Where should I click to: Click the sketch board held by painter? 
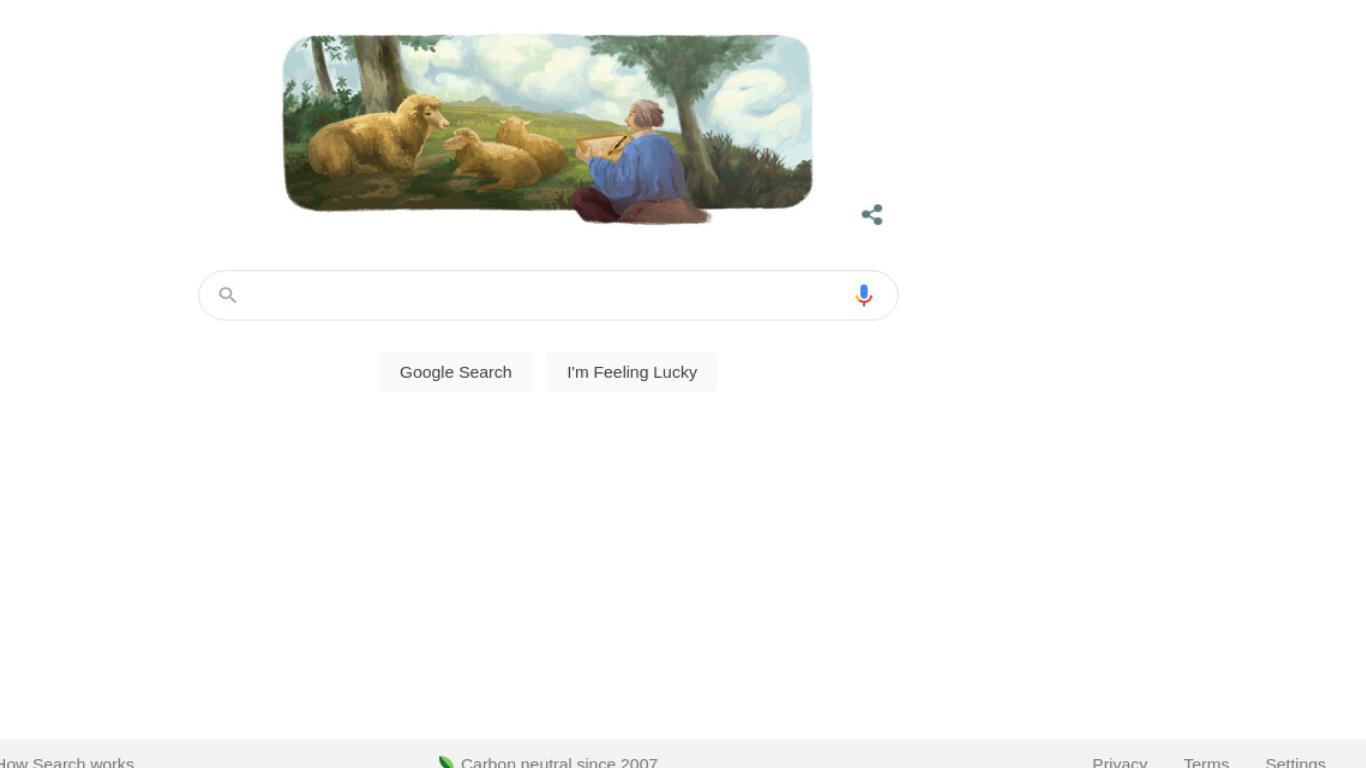602,146
